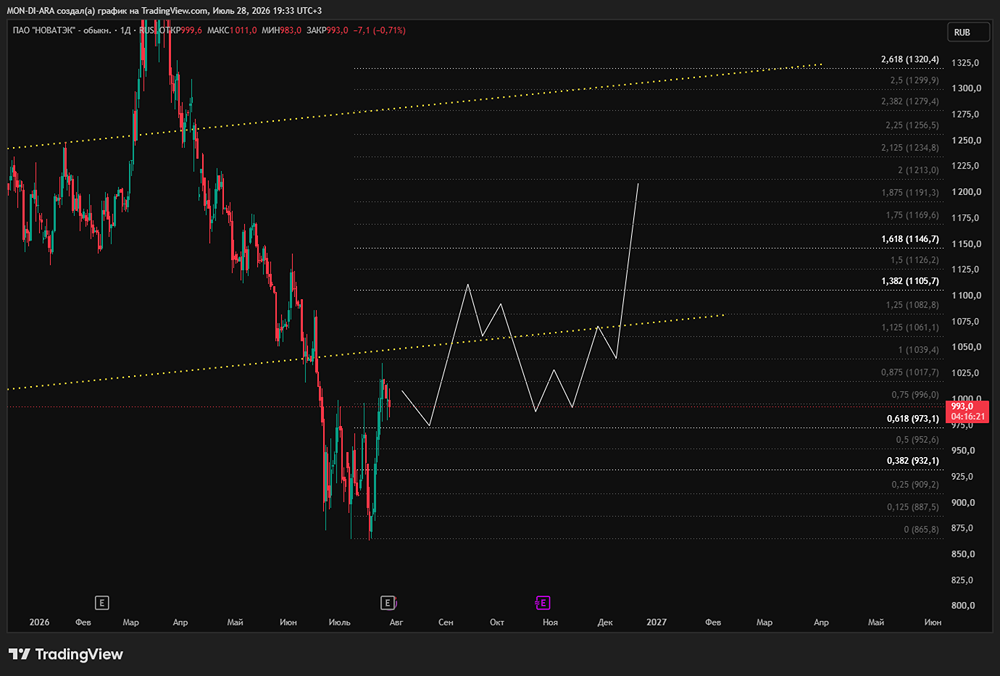Click 1 050,0 on the price axis
Screen dimensions: 1000x676
click(x=966, y=347)
